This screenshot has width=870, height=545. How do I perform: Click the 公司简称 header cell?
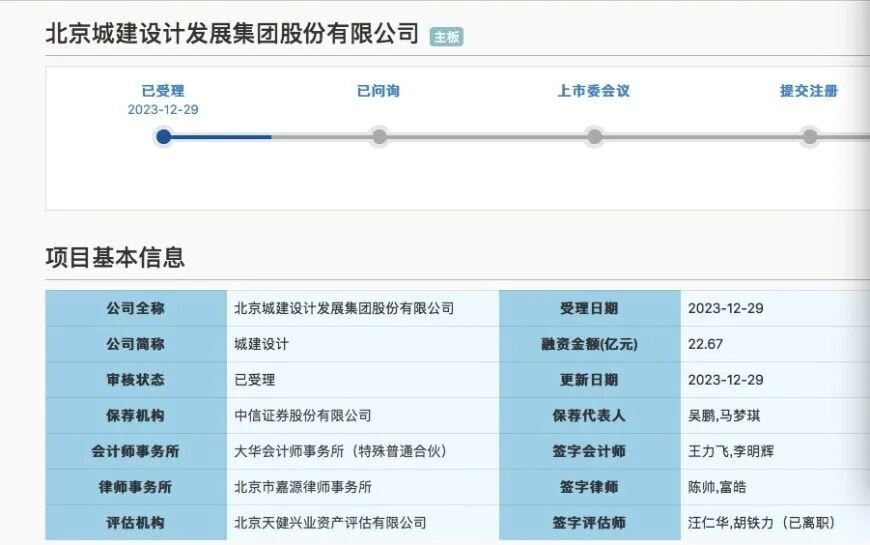pos(136,344)
